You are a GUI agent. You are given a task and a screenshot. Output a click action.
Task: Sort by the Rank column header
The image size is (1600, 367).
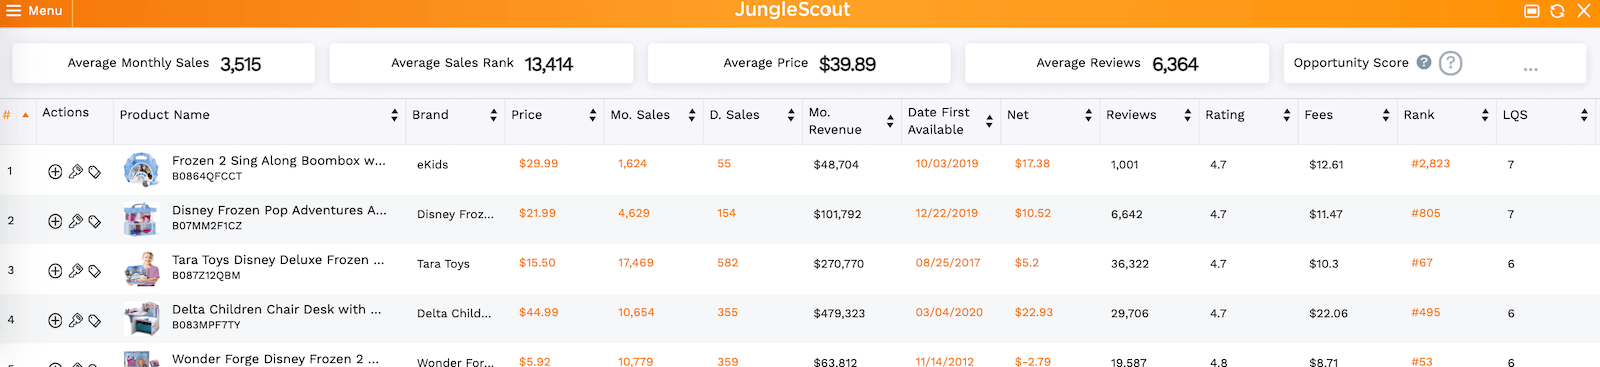coord(1485,115)
